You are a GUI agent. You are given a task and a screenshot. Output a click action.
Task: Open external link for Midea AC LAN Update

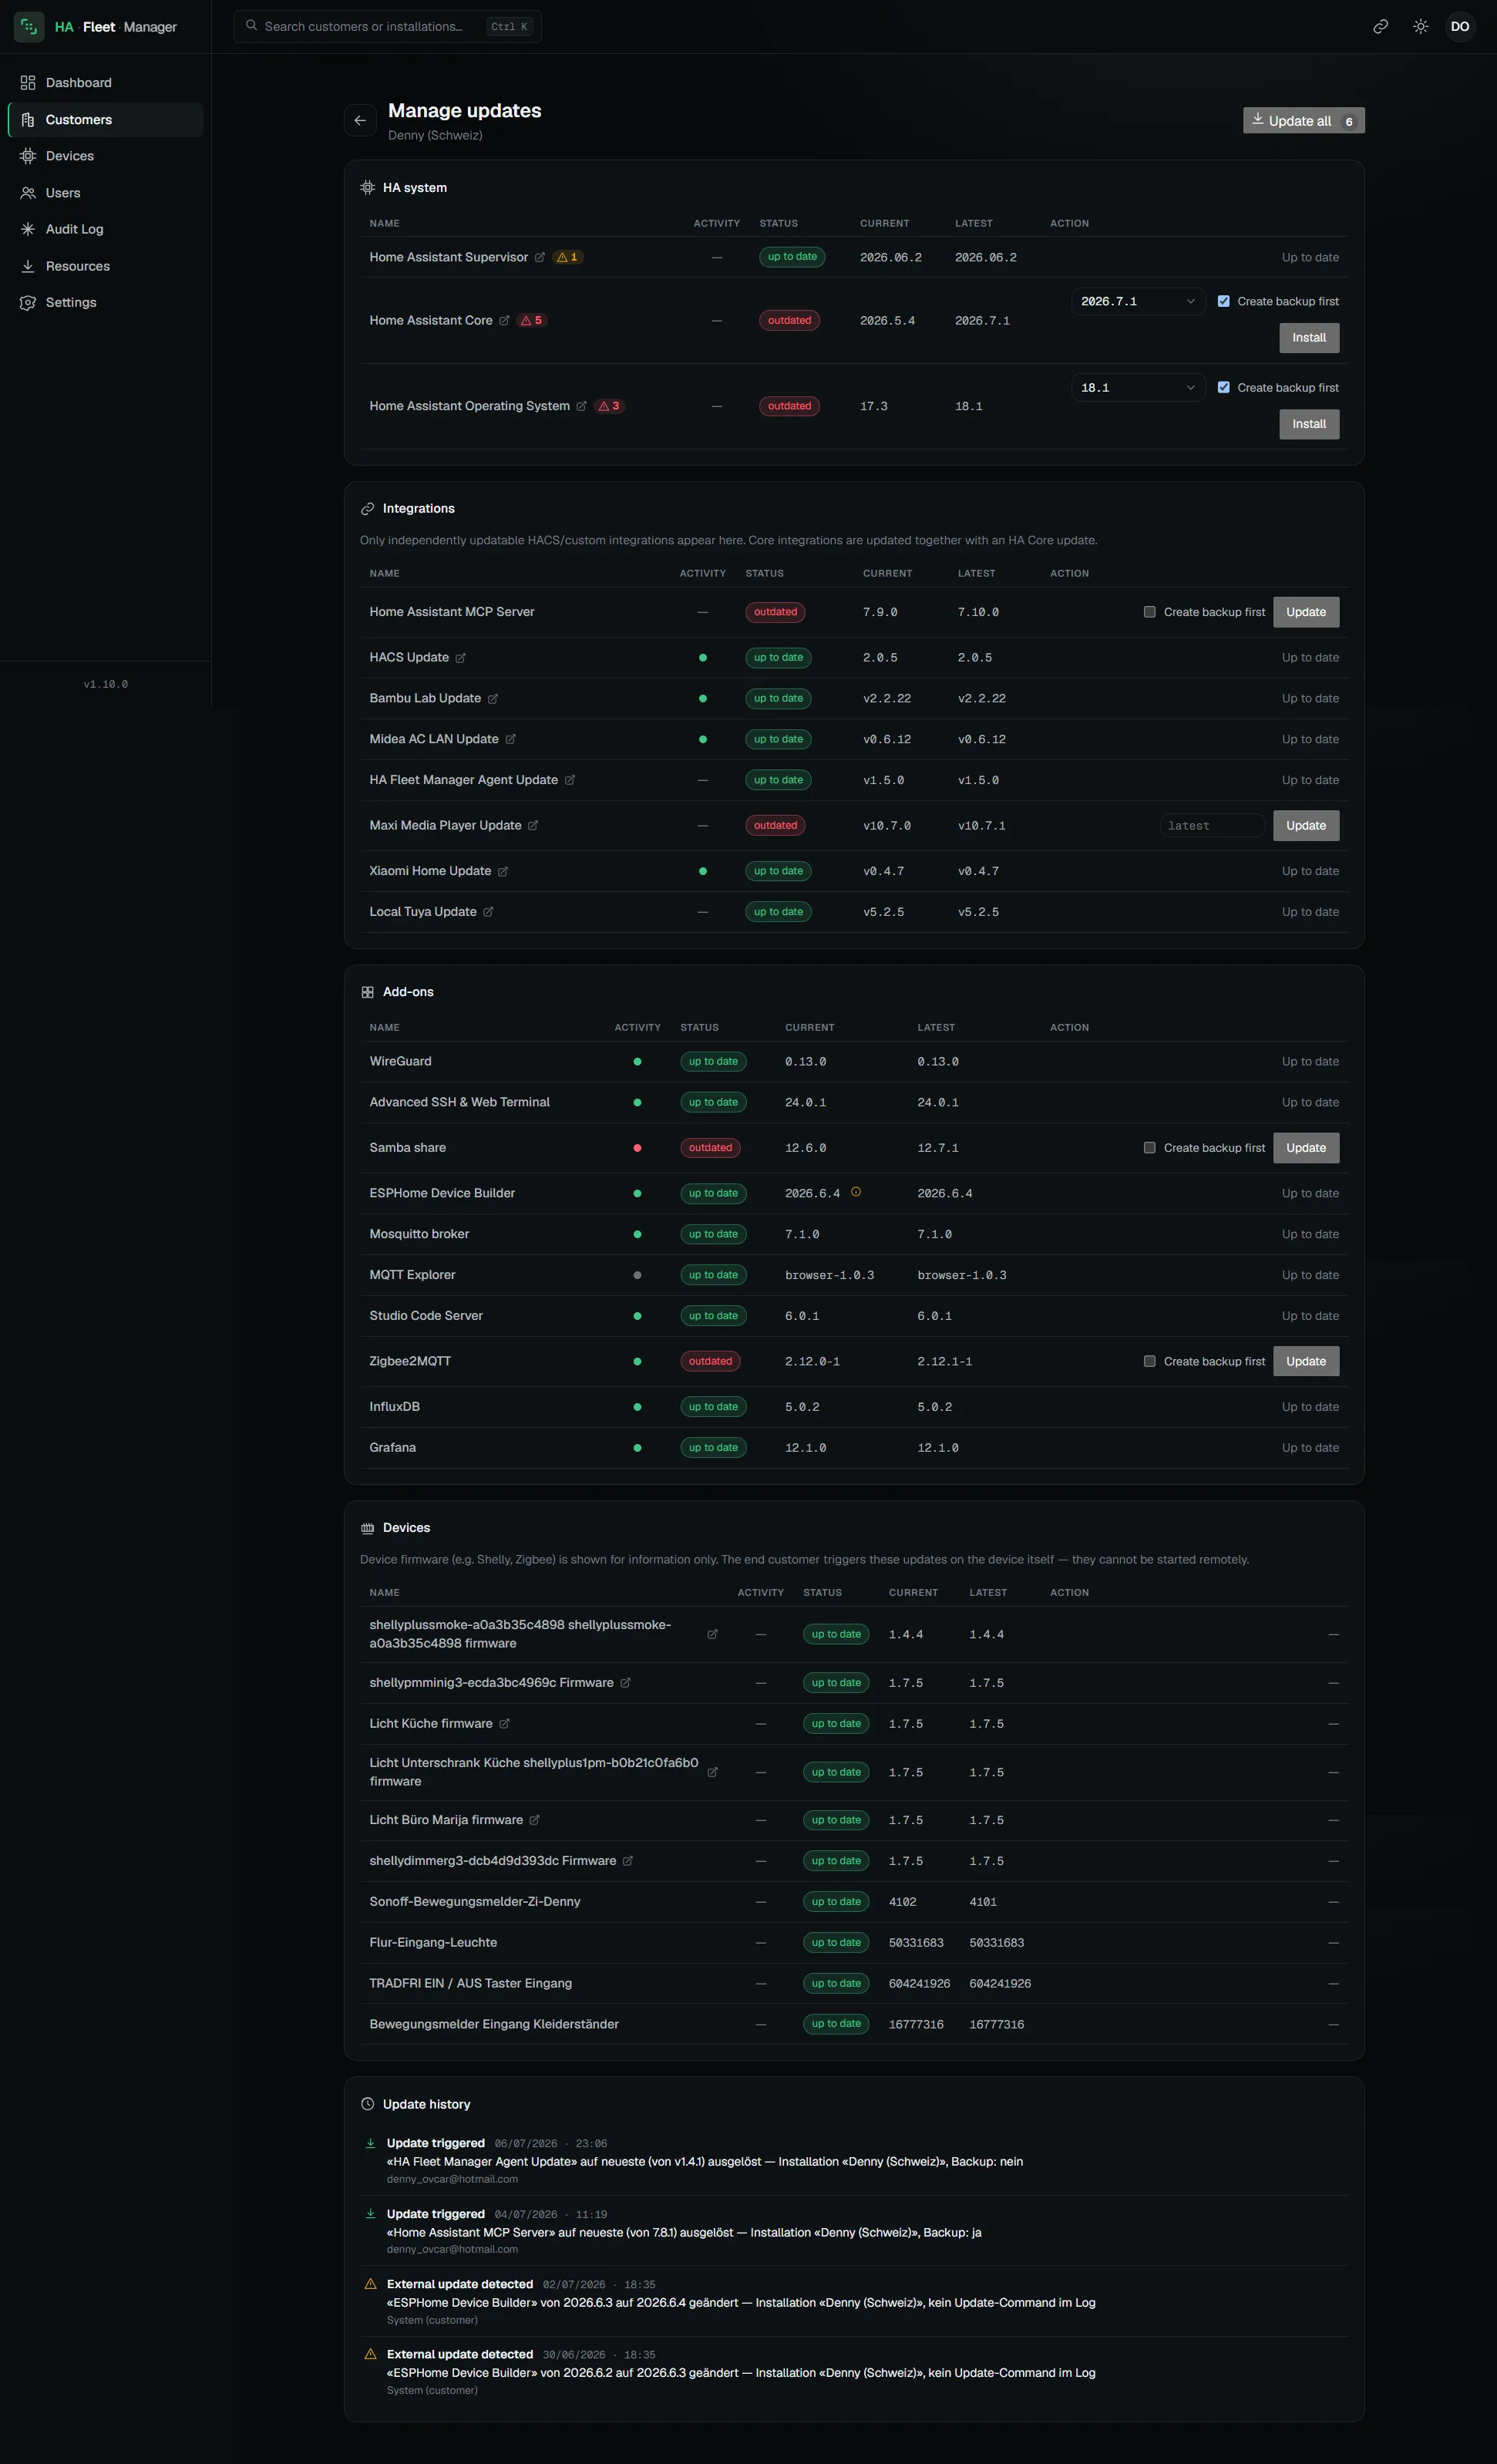point(510,739)
